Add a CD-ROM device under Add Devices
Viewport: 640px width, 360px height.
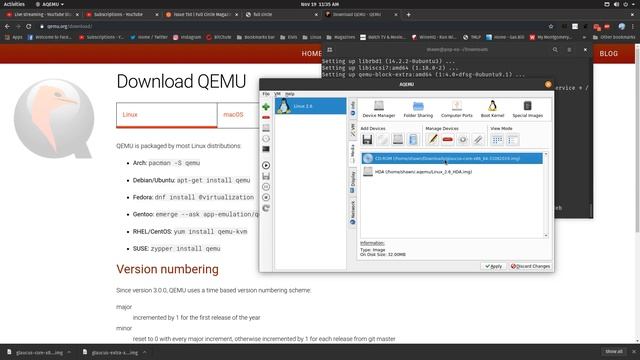(382, 140)
